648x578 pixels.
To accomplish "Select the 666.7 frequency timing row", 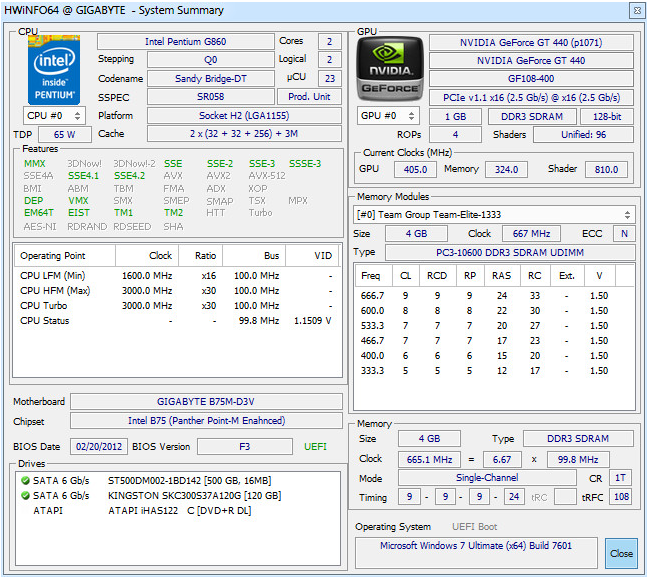I will click(494, 296).
